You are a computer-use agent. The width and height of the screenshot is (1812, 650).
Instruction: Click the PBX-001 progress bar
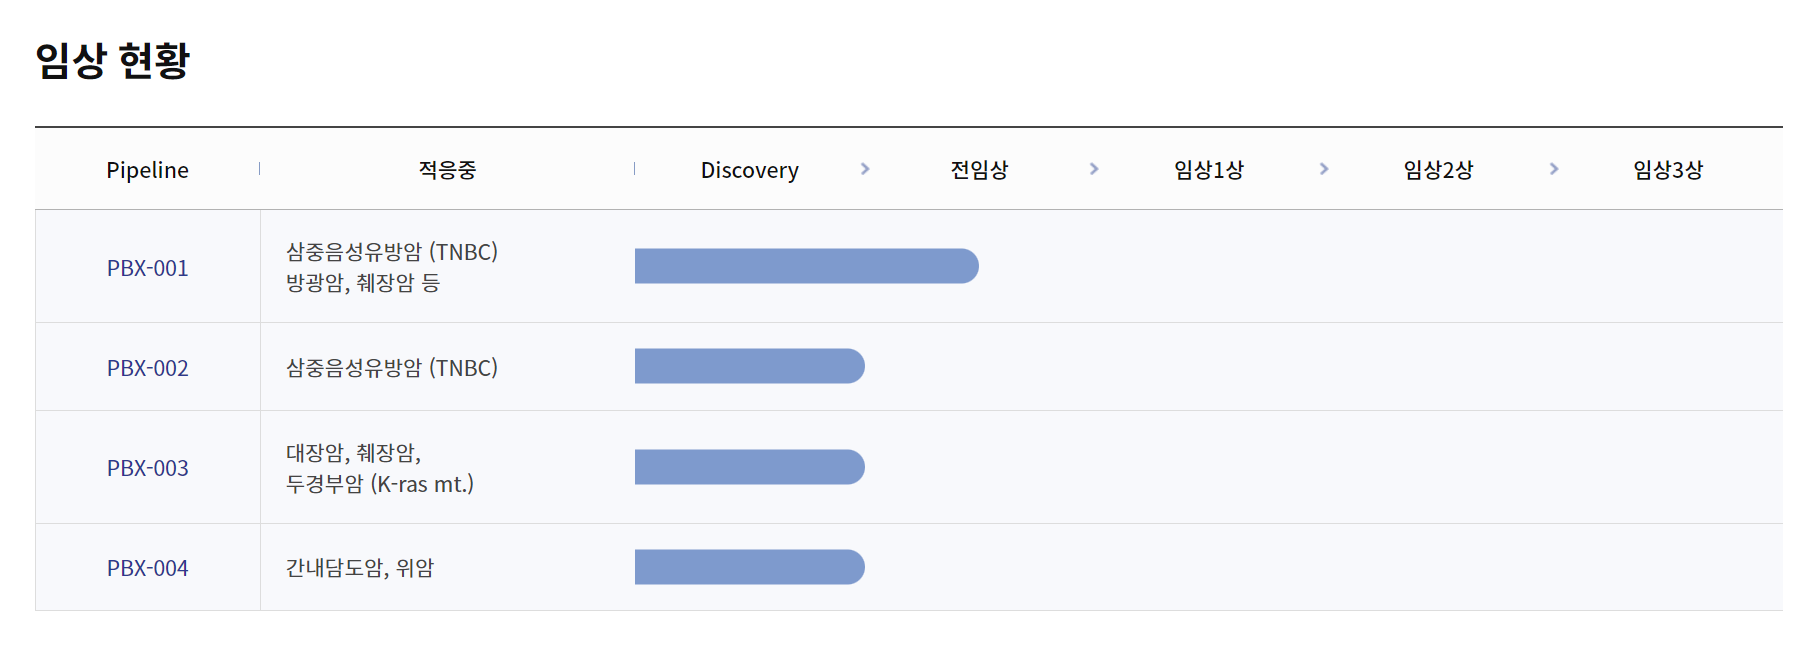[807, 266]
